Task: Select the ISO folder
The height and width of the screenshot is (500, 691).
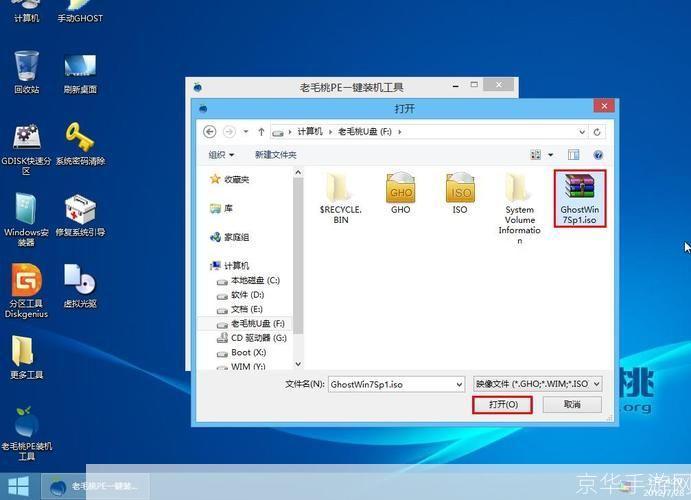Action: (x=460, y=193)
